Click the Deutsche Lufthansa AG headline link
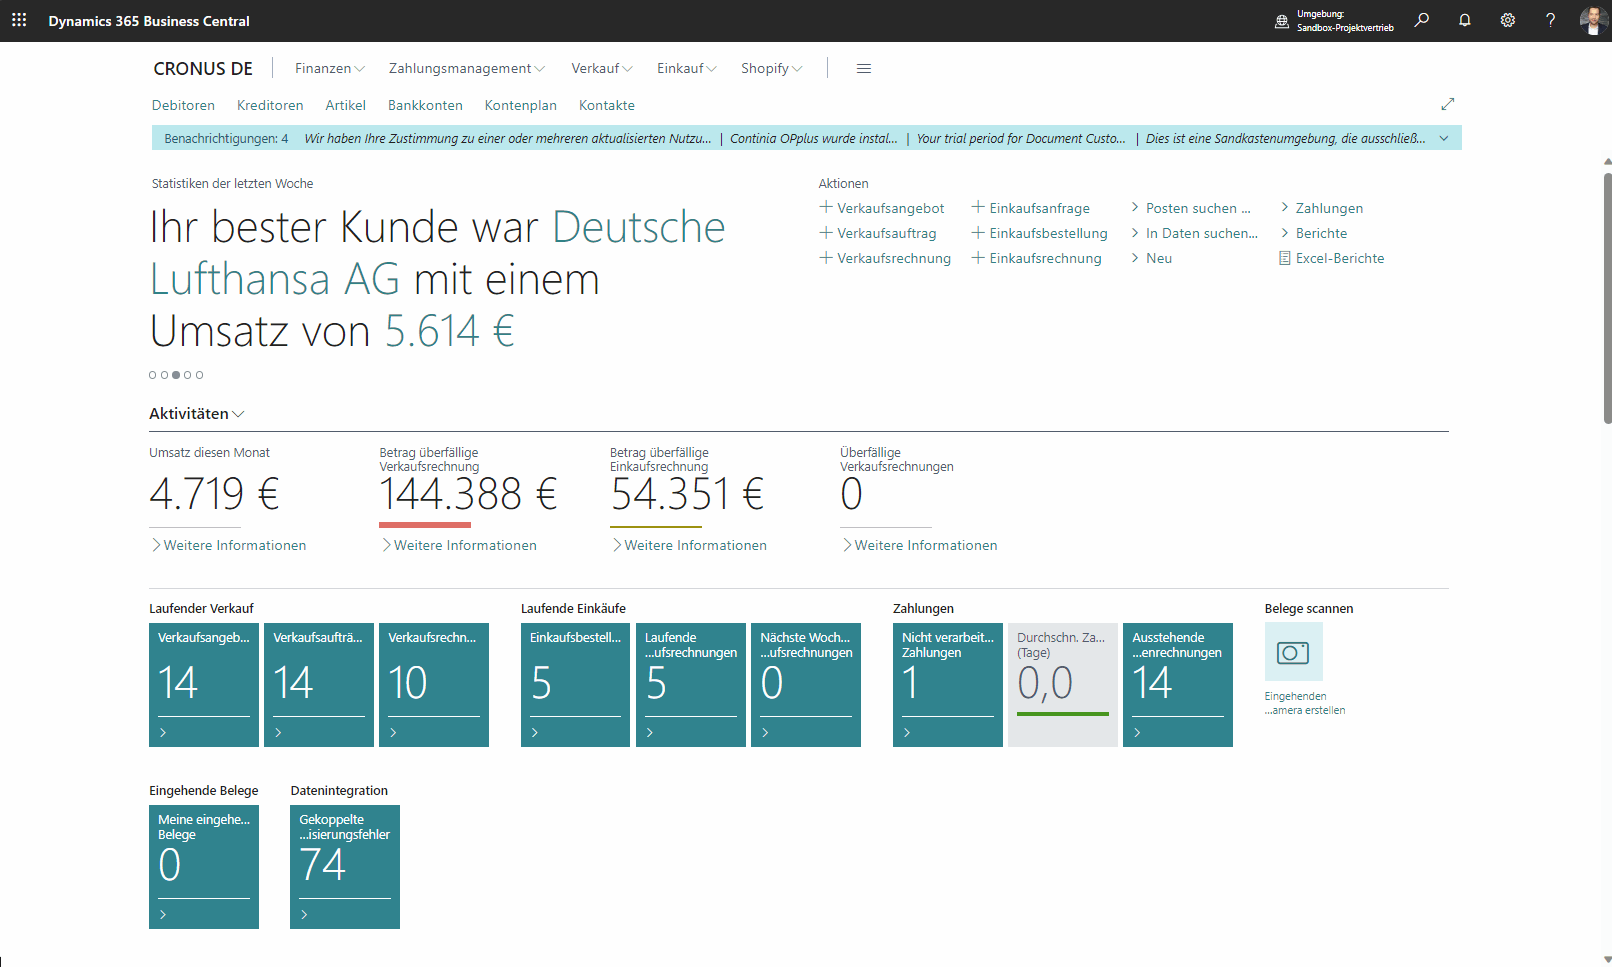Viewport: 1612px width, 967px height. (x=438, y=253)
